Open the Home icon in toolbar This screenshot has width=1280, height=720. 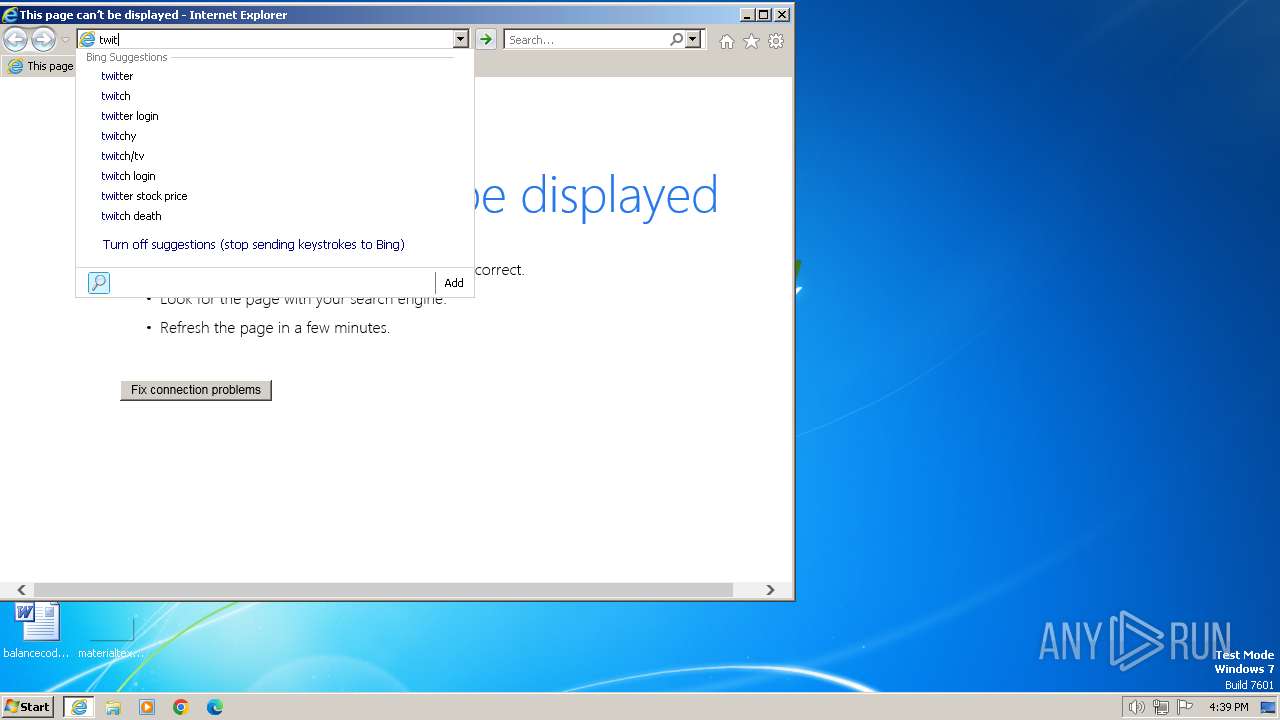(x=727, y=41)
